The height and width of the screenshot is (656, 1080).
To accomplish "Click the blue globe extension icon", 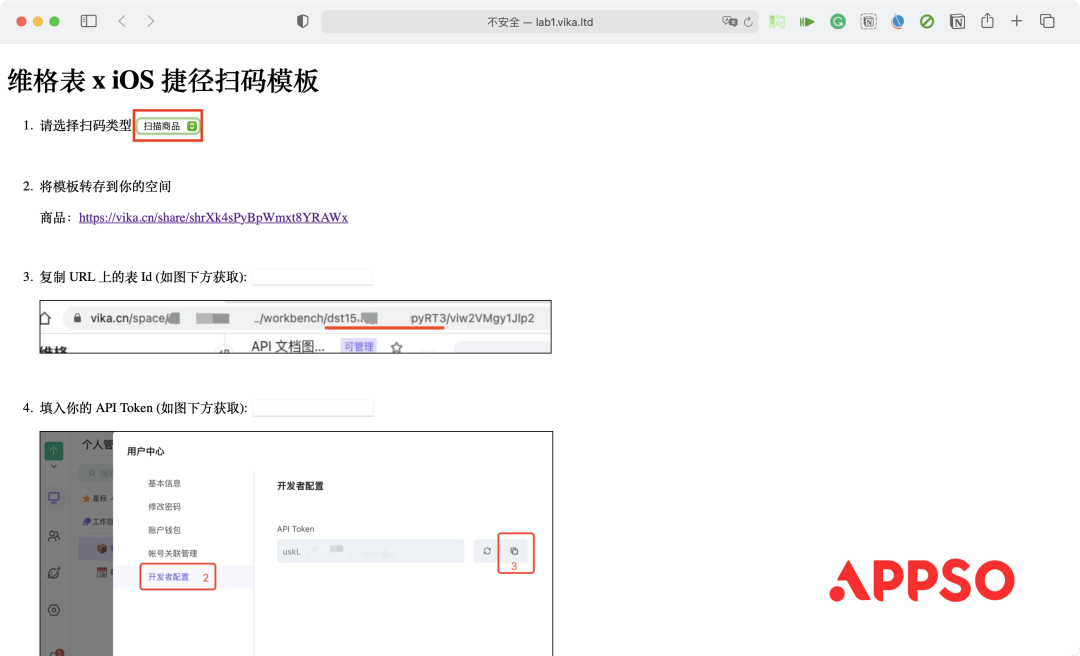I will point(897,22).
